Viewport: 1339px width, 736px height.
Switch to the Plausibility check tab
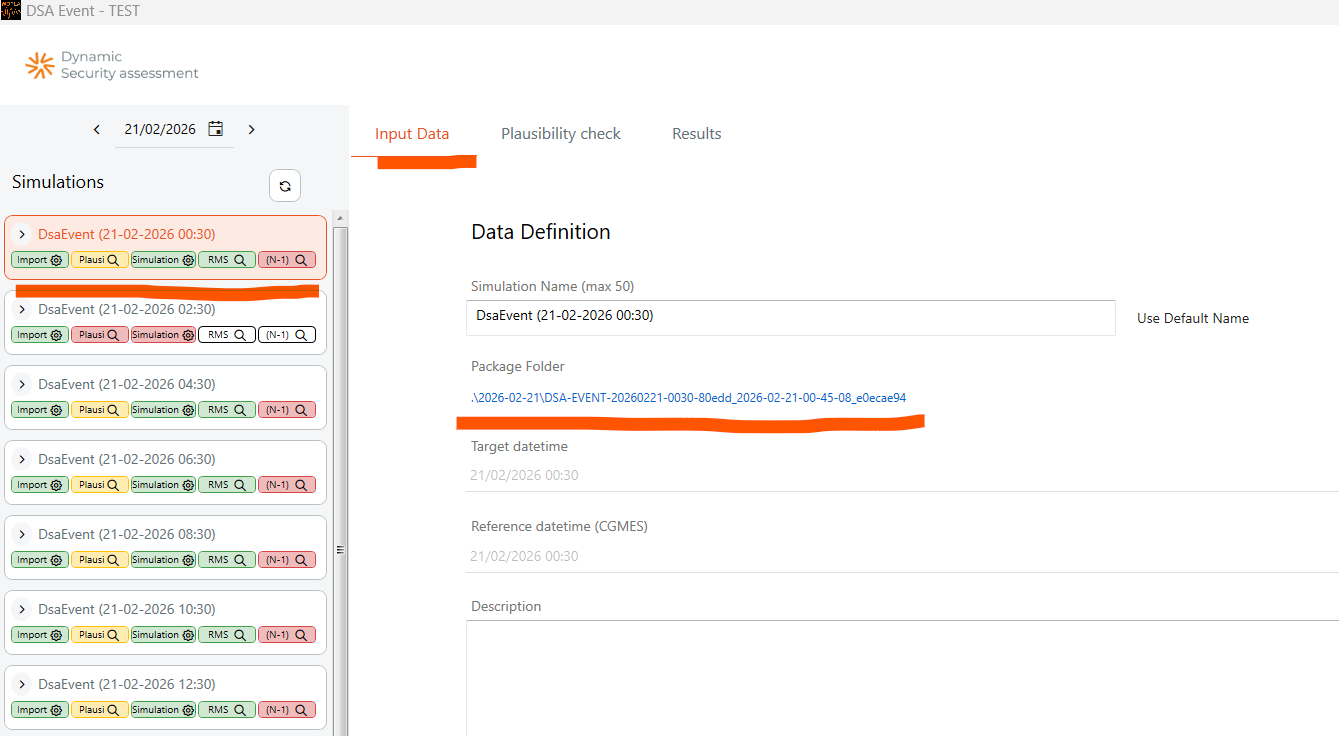click(561, 134)
